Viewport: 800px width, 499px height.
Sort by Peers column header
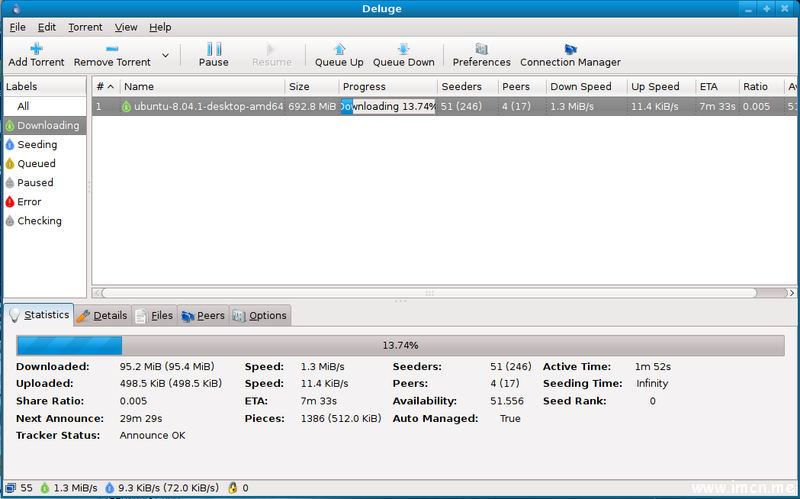click(x=522, y=86)
